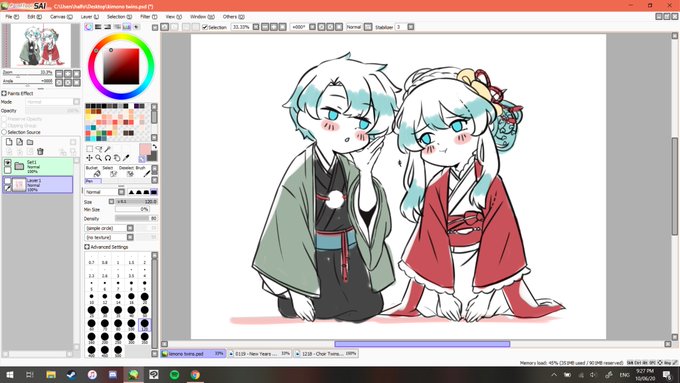The width and height of the screenshot is (680, 383).
Task: Expand the Paints Effect section
Action: click(4, 93)
